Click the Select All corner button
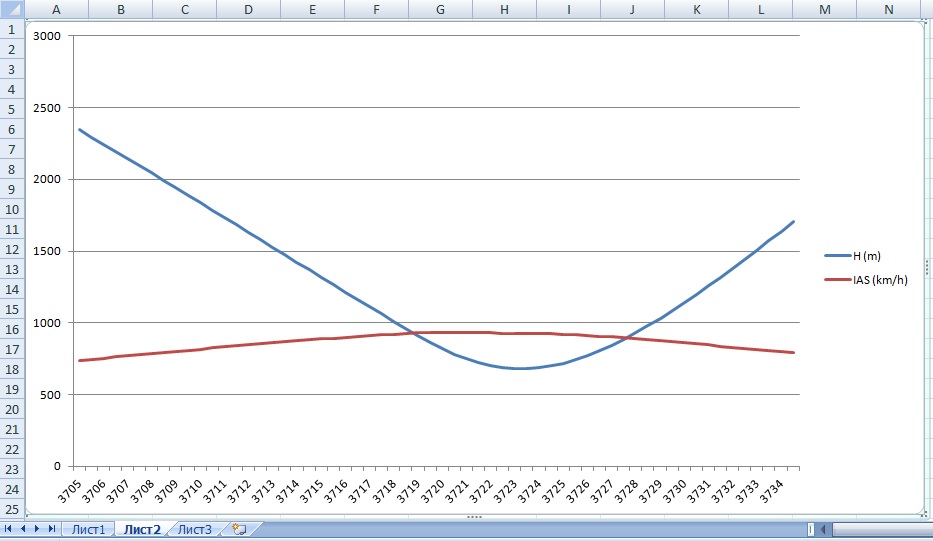933x541 pixels. (12, 9)
